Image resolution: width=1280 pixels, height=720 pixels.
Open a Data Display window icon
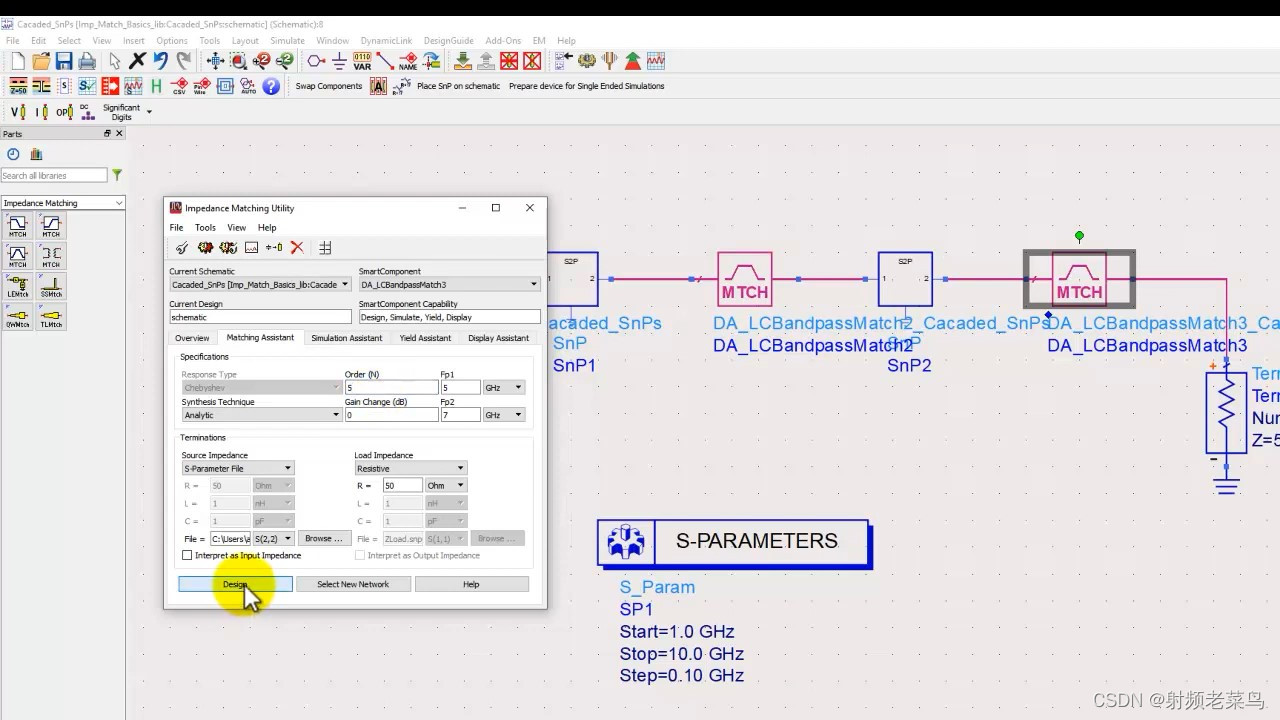pos(656,61)
